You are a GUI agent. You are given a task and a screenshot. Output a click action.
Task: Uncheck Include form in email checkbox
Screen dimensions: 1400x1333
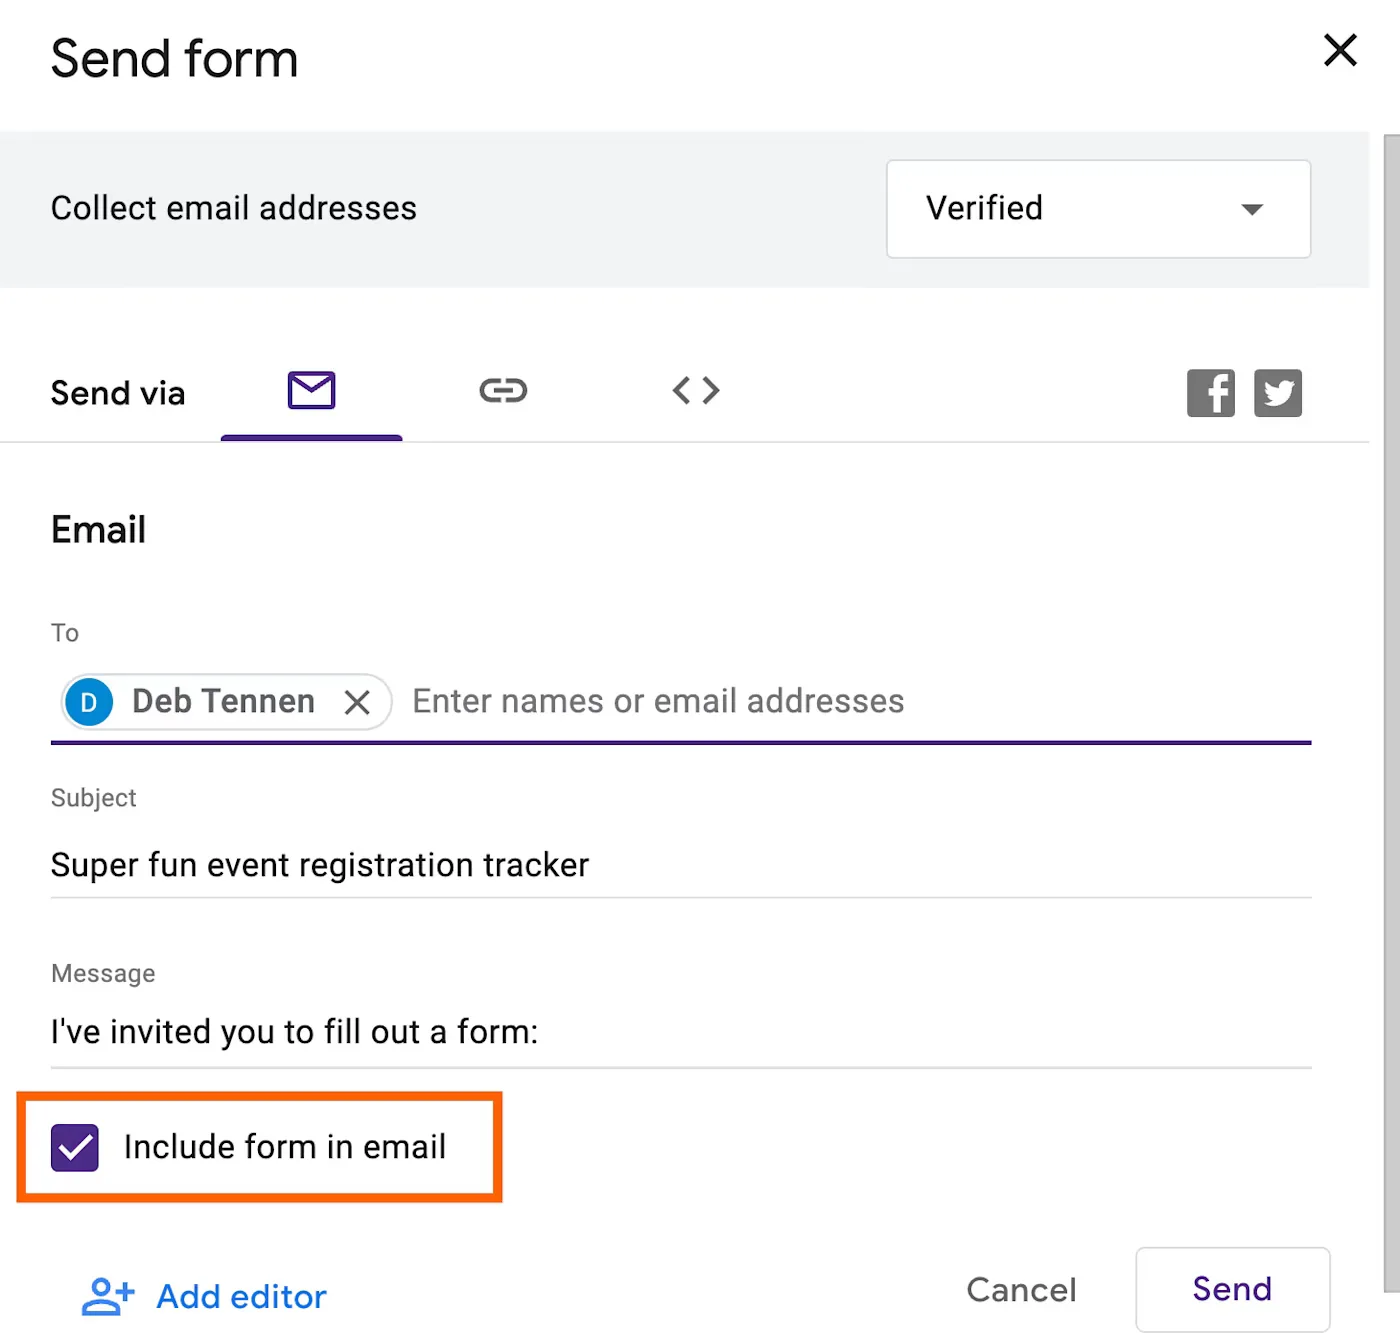pyautogui.click(x=75, y=1147)
